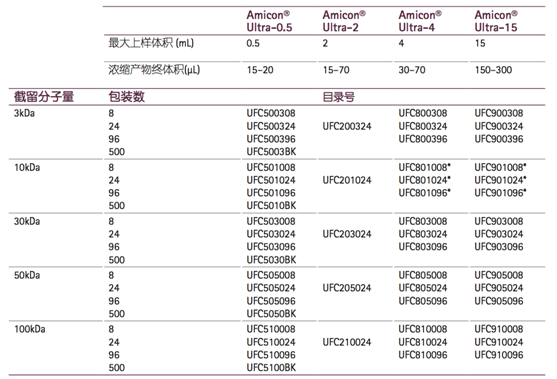
Task: Select the 15-70 concentrate volume cell
Action: 336,70
